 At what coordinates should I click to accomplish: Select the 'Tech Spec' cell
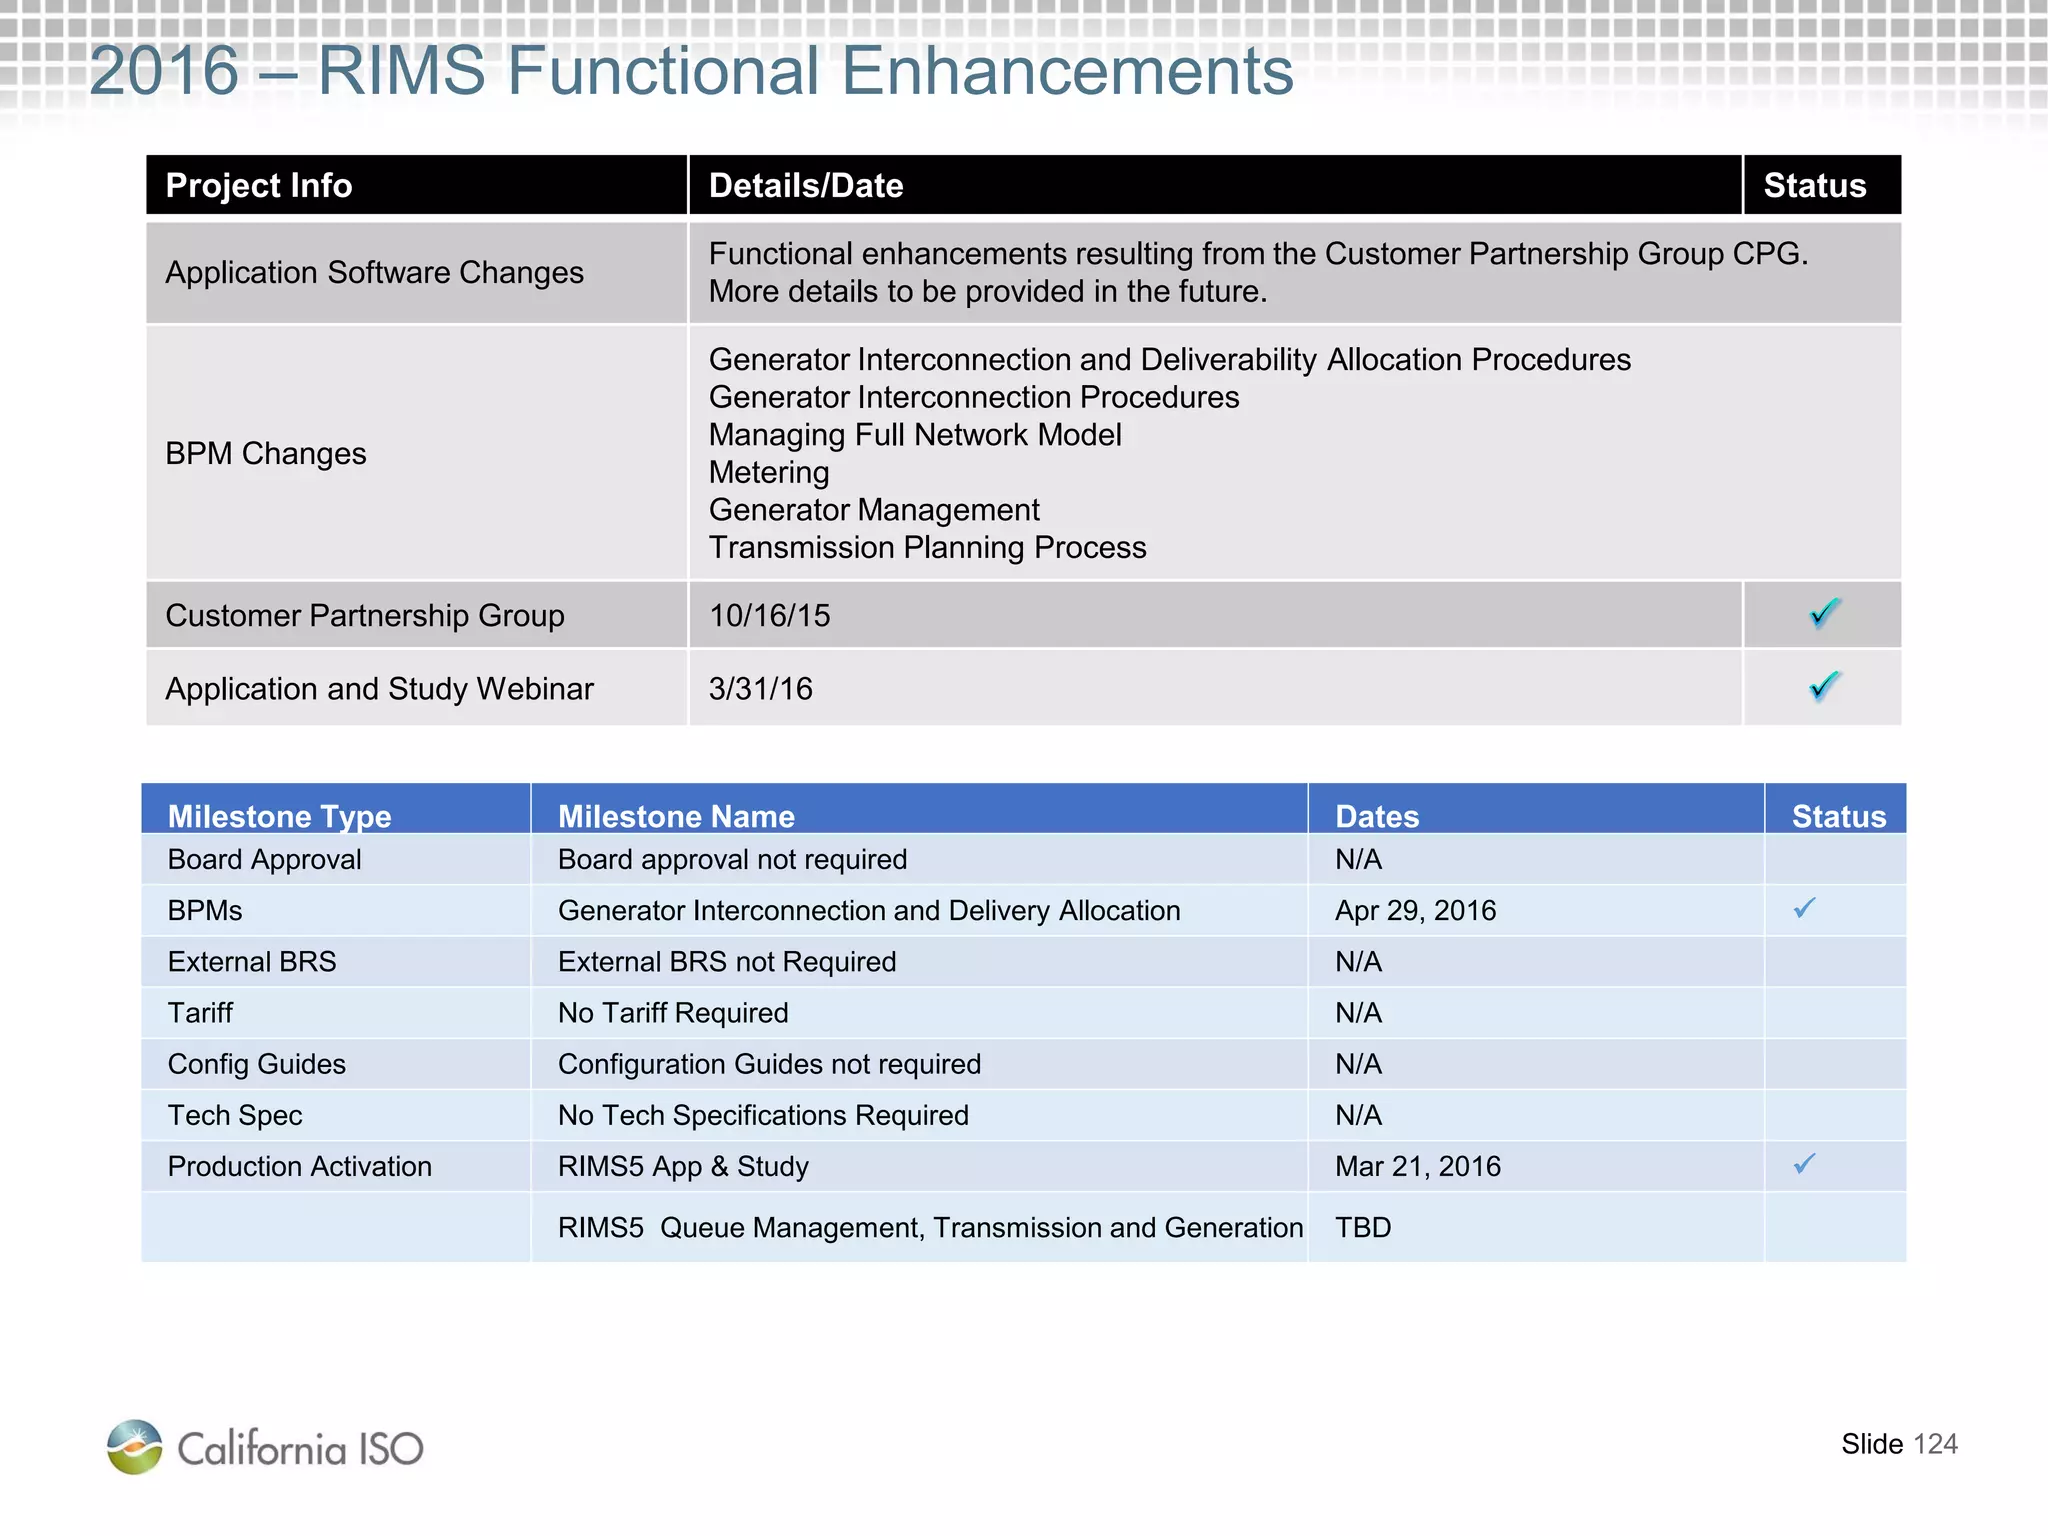[x=336, y=1115]
